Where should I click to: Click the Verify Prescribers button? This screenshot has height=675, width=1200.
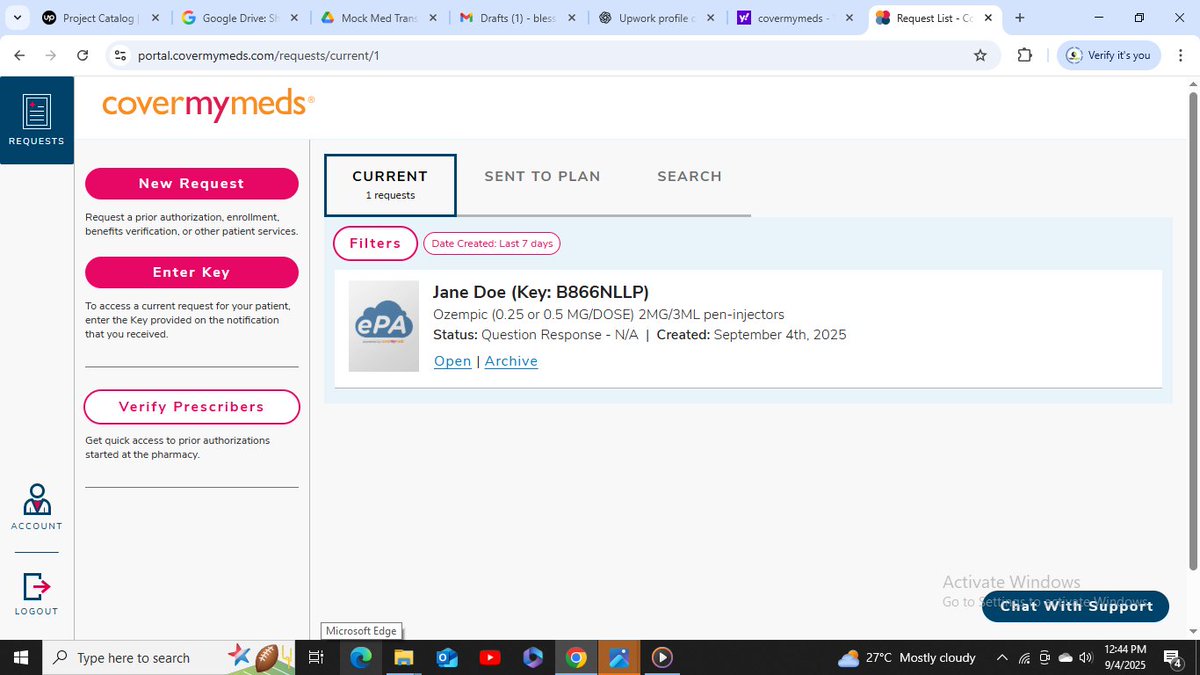click(191, 407)
